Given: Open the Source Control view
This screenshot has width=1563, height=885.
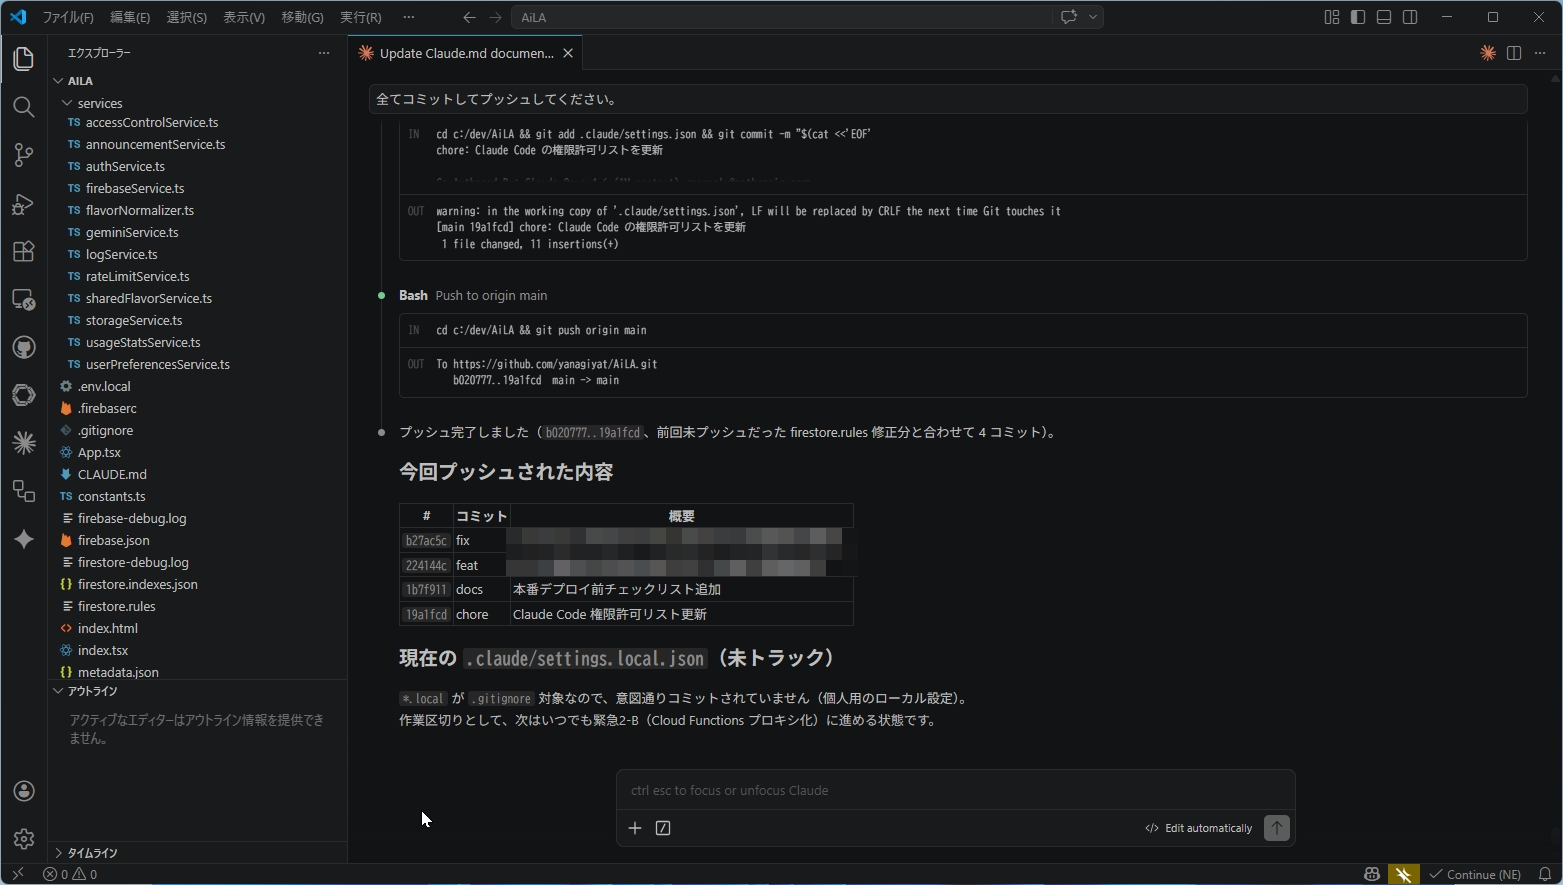Looking at the screenshot, I should click(x=24, y=155).
